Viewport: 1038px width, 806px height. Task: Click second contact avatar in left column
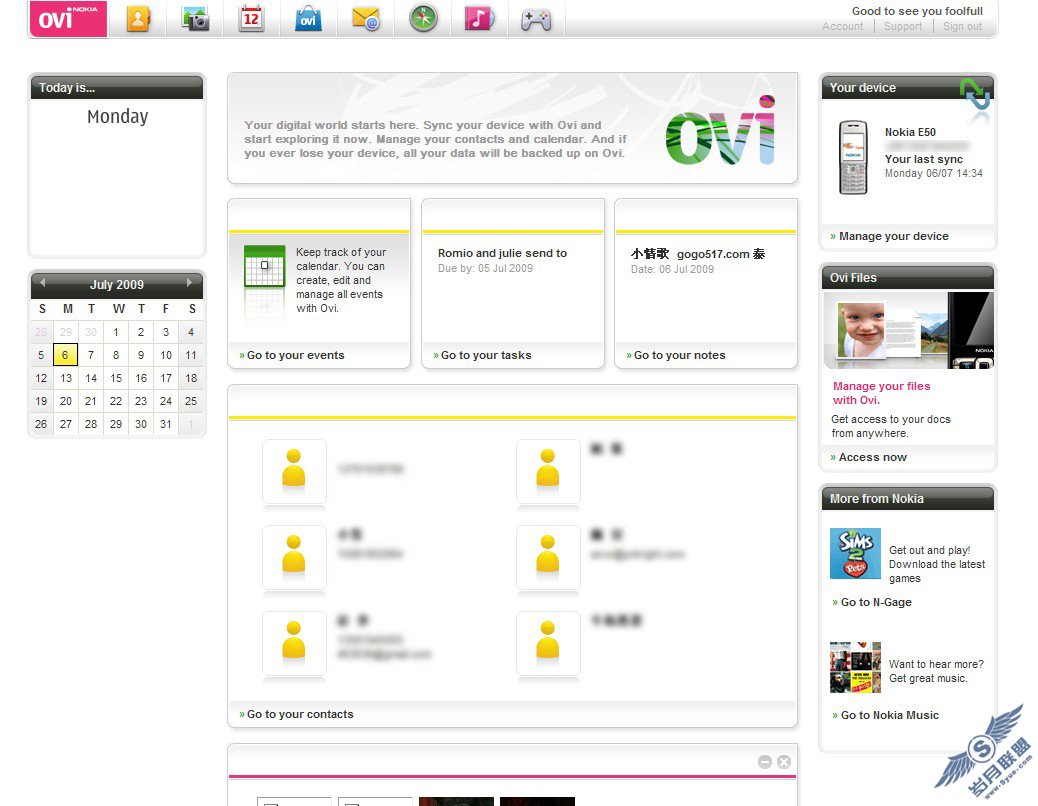[294, 557]
